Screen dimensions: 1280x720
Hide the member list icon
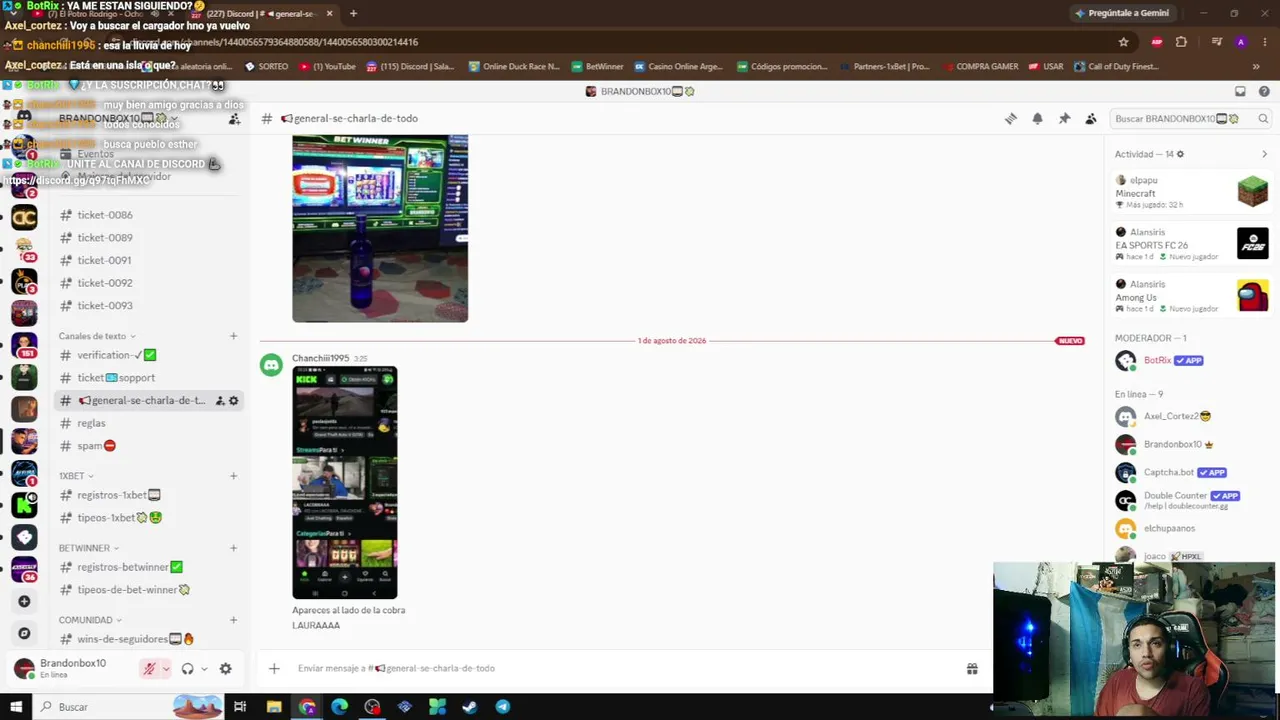(1091, 118)
